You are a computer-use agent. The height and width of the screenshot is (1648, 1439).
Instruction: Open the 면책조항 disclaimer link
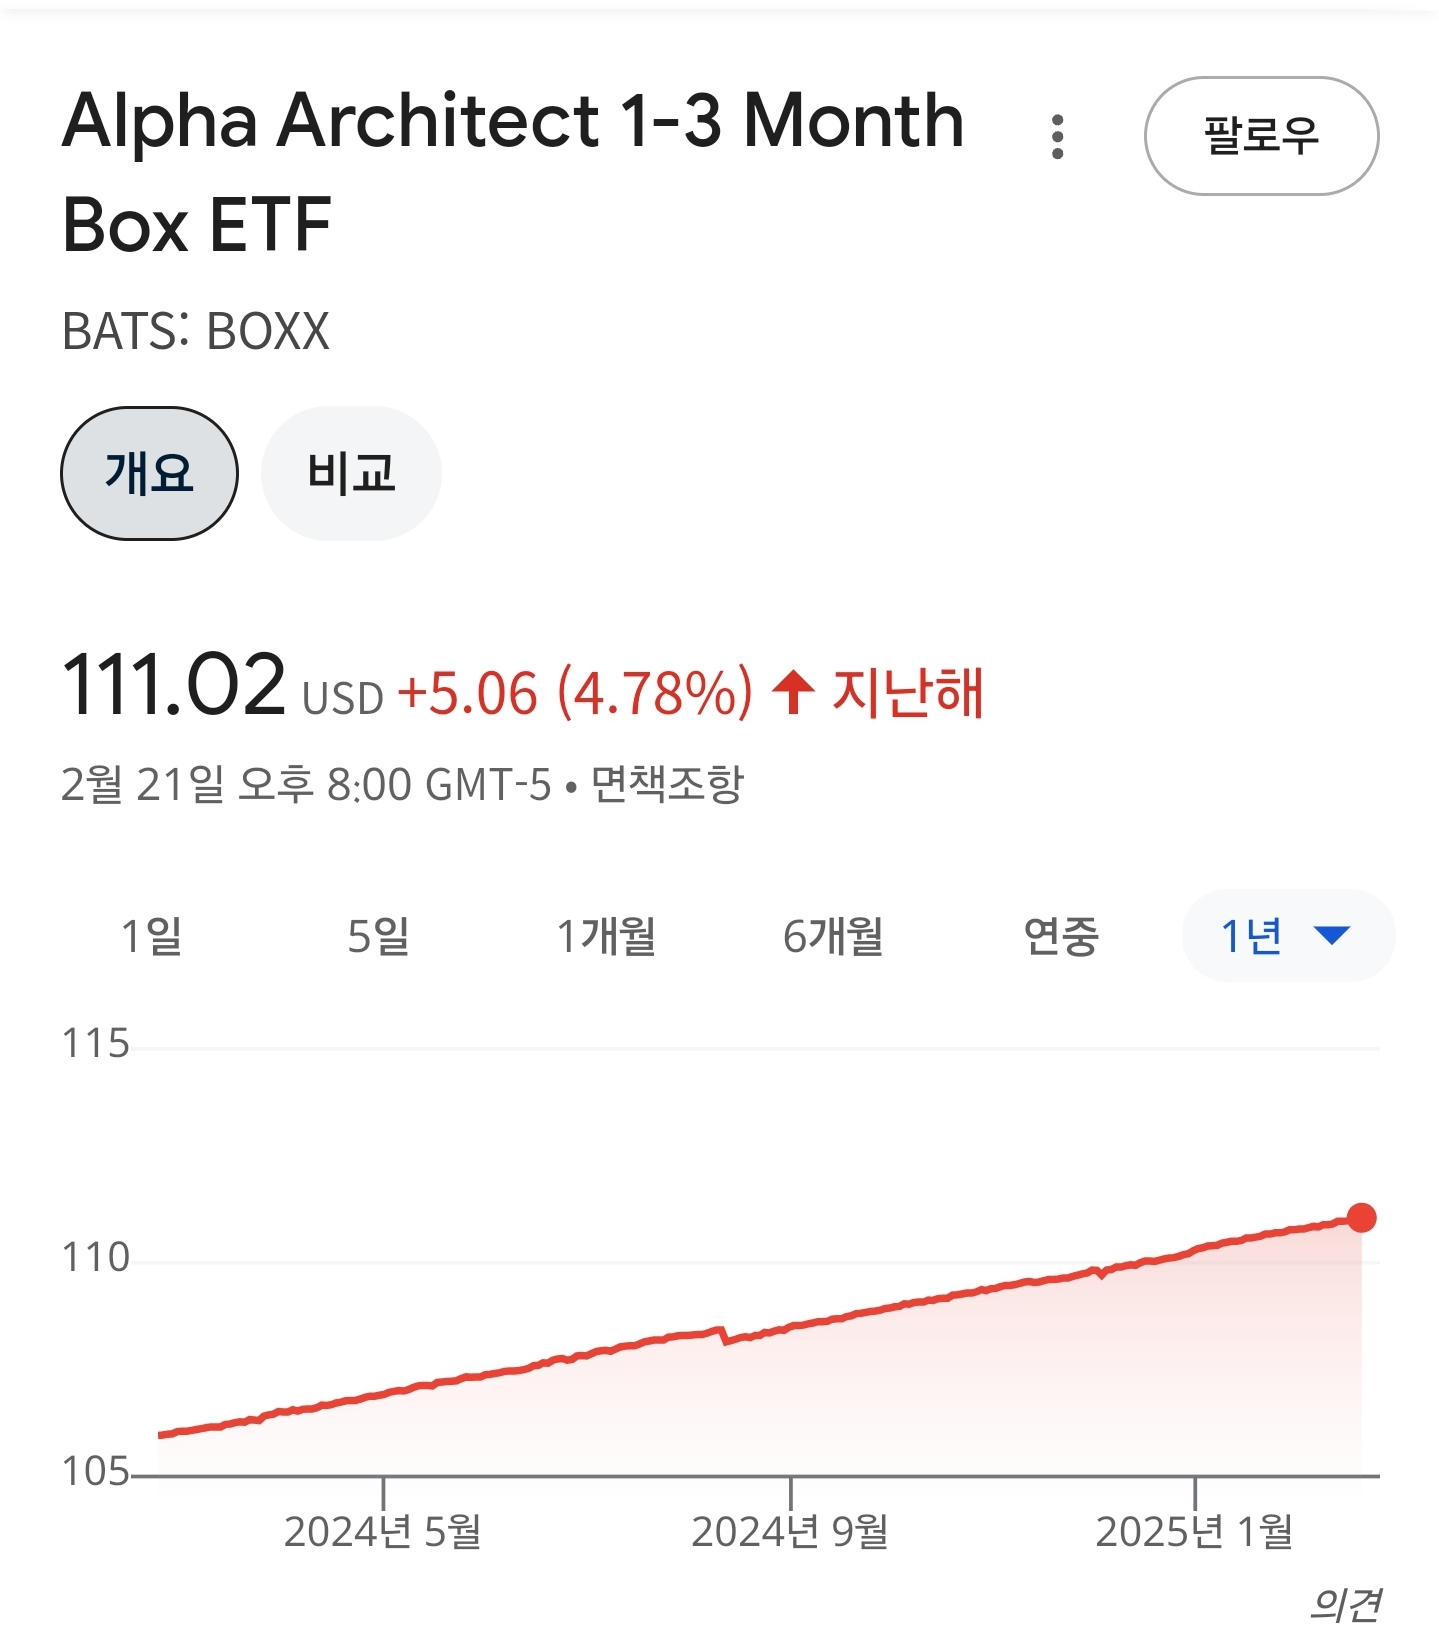[x=667, y=784]
